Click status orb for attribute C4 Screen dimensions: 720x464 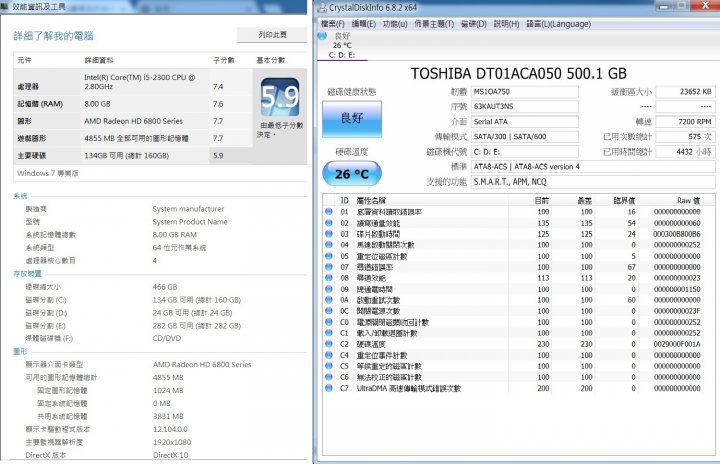[329, 355]
